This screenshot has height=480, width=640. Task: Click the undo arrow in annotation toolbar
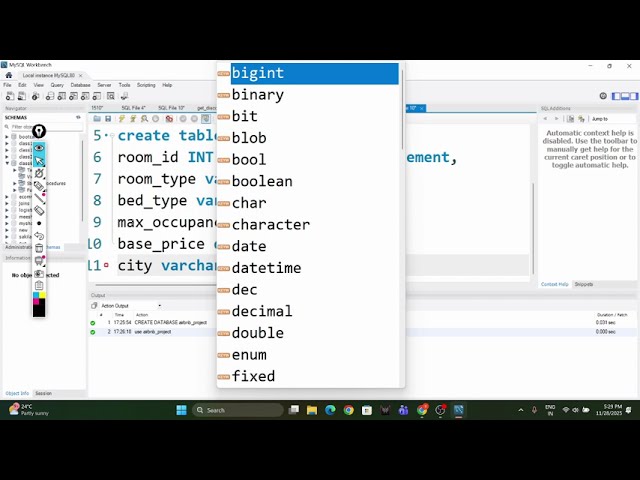pos(39,236)
